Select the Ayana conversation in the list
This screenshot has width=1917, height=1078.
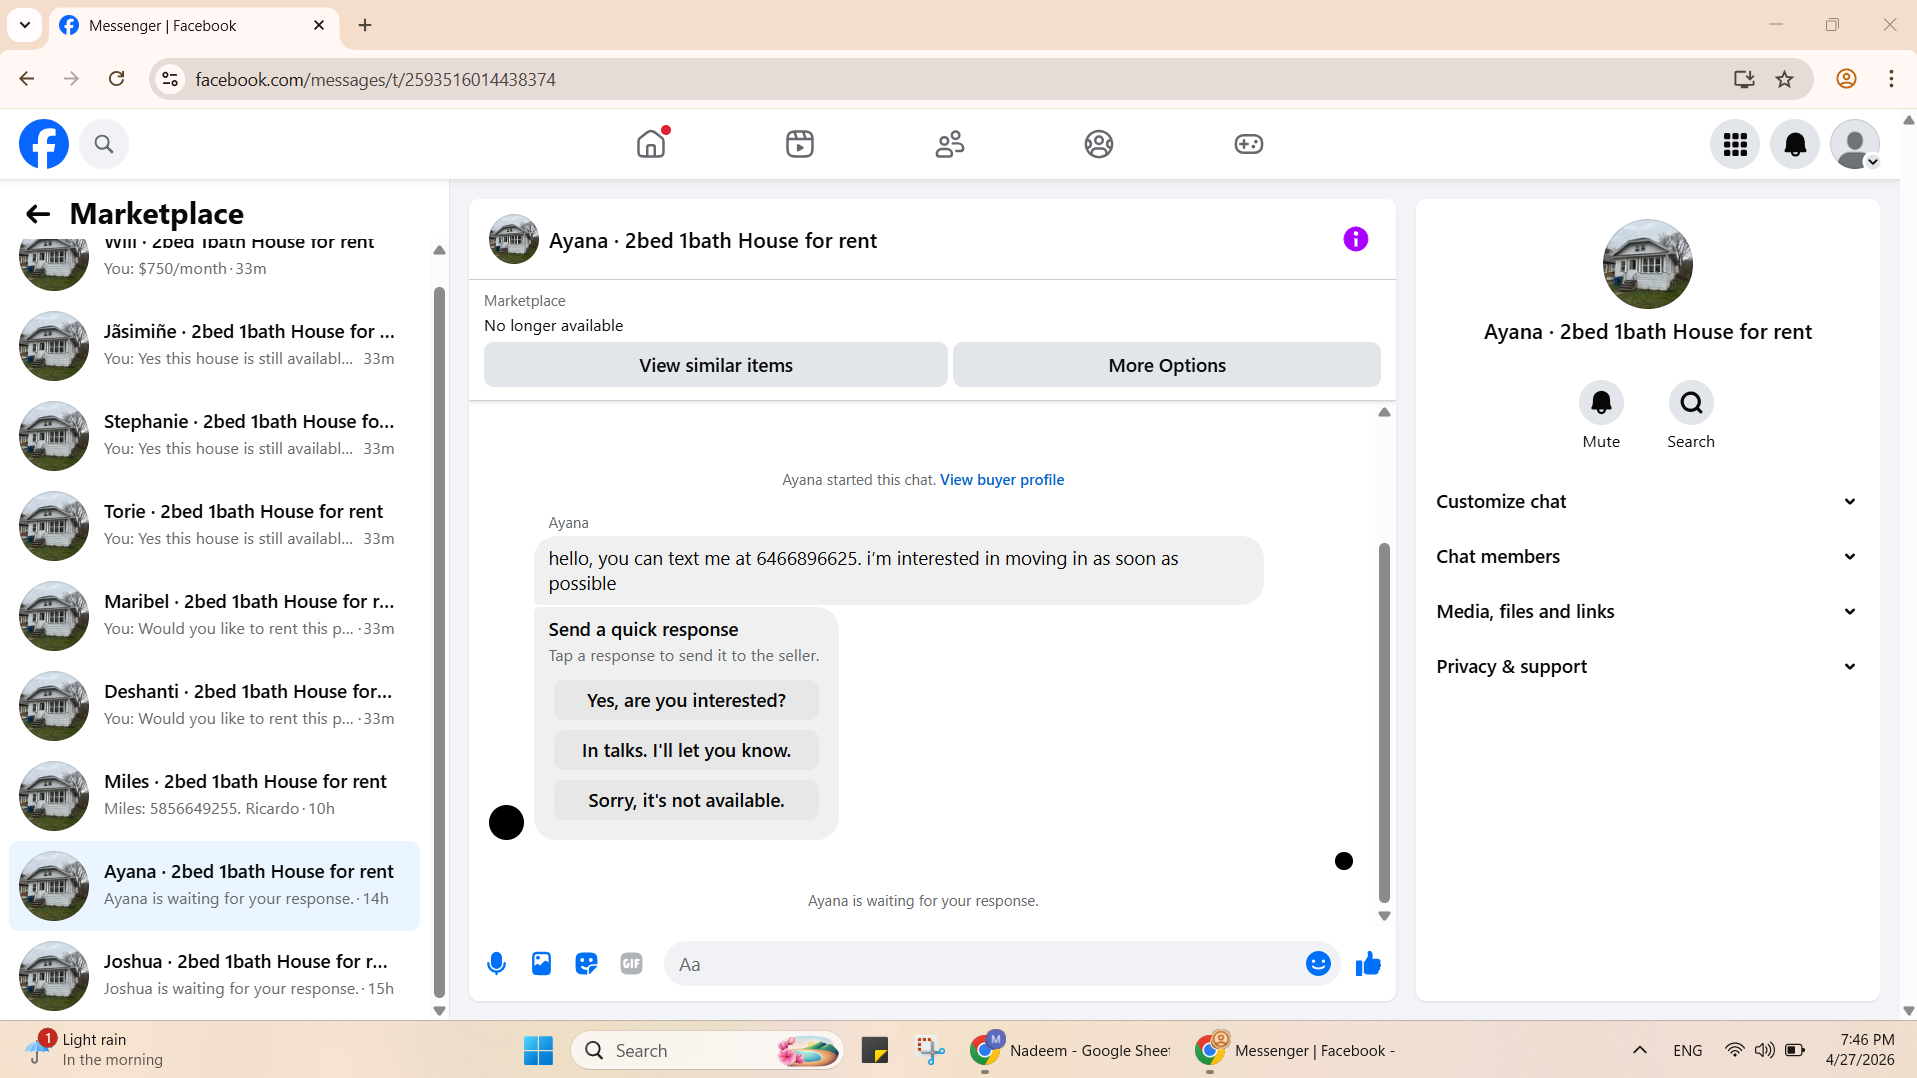pos(215,885)
